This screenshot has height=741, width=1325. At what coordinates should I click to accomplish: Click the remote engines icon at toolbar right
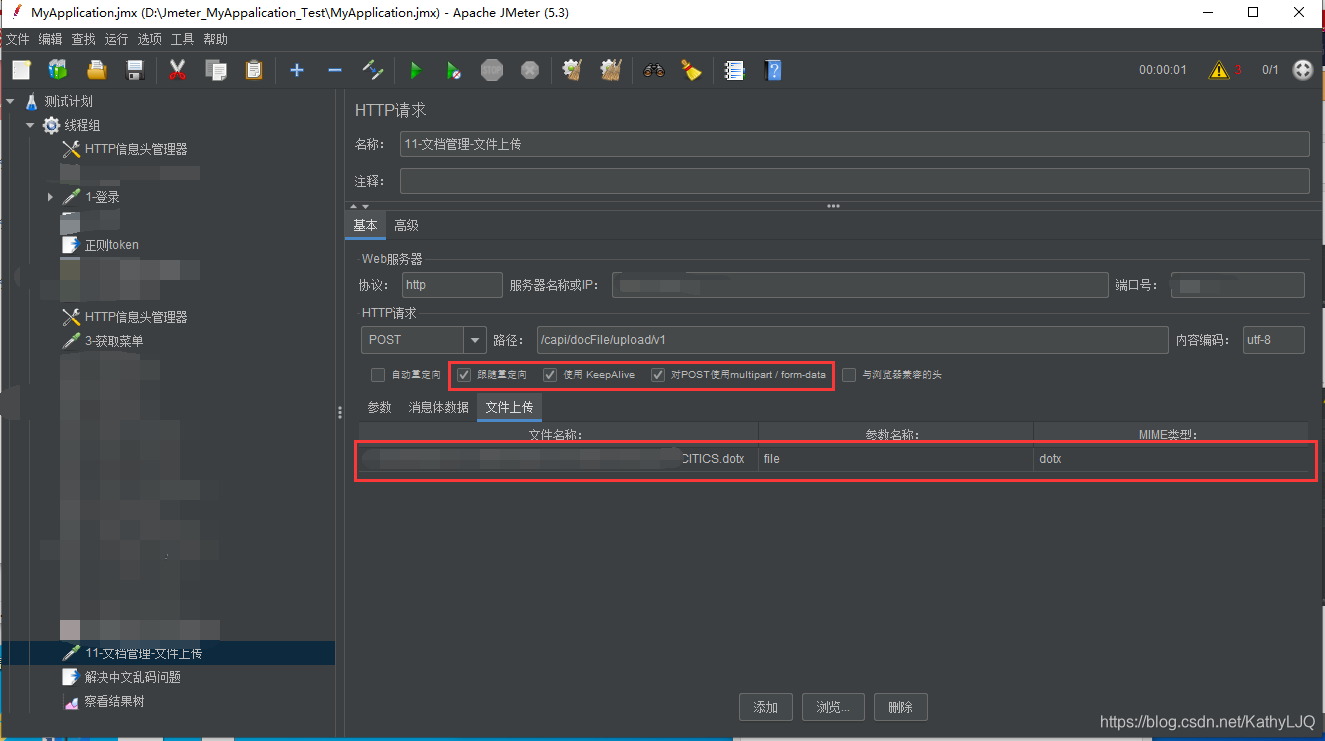click(1303, 70)
